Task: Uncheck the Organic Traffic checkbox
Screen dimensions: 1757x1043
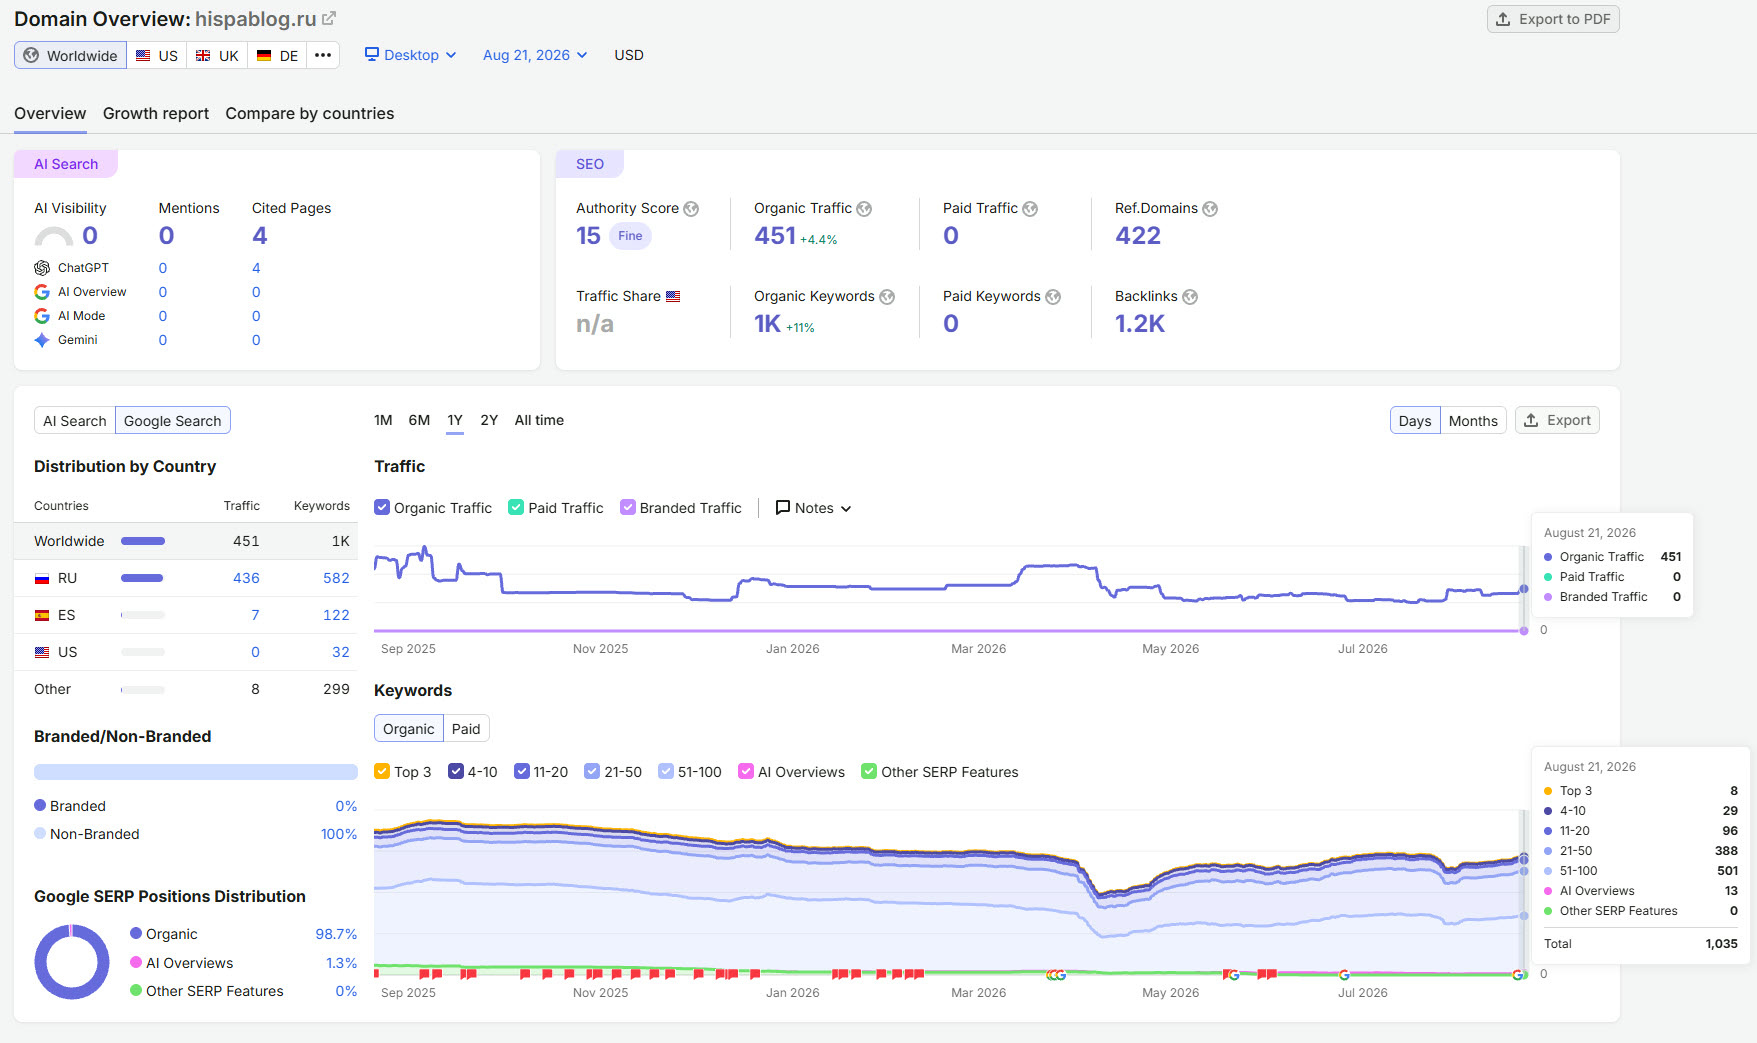Action: click(x=382, y=507)
